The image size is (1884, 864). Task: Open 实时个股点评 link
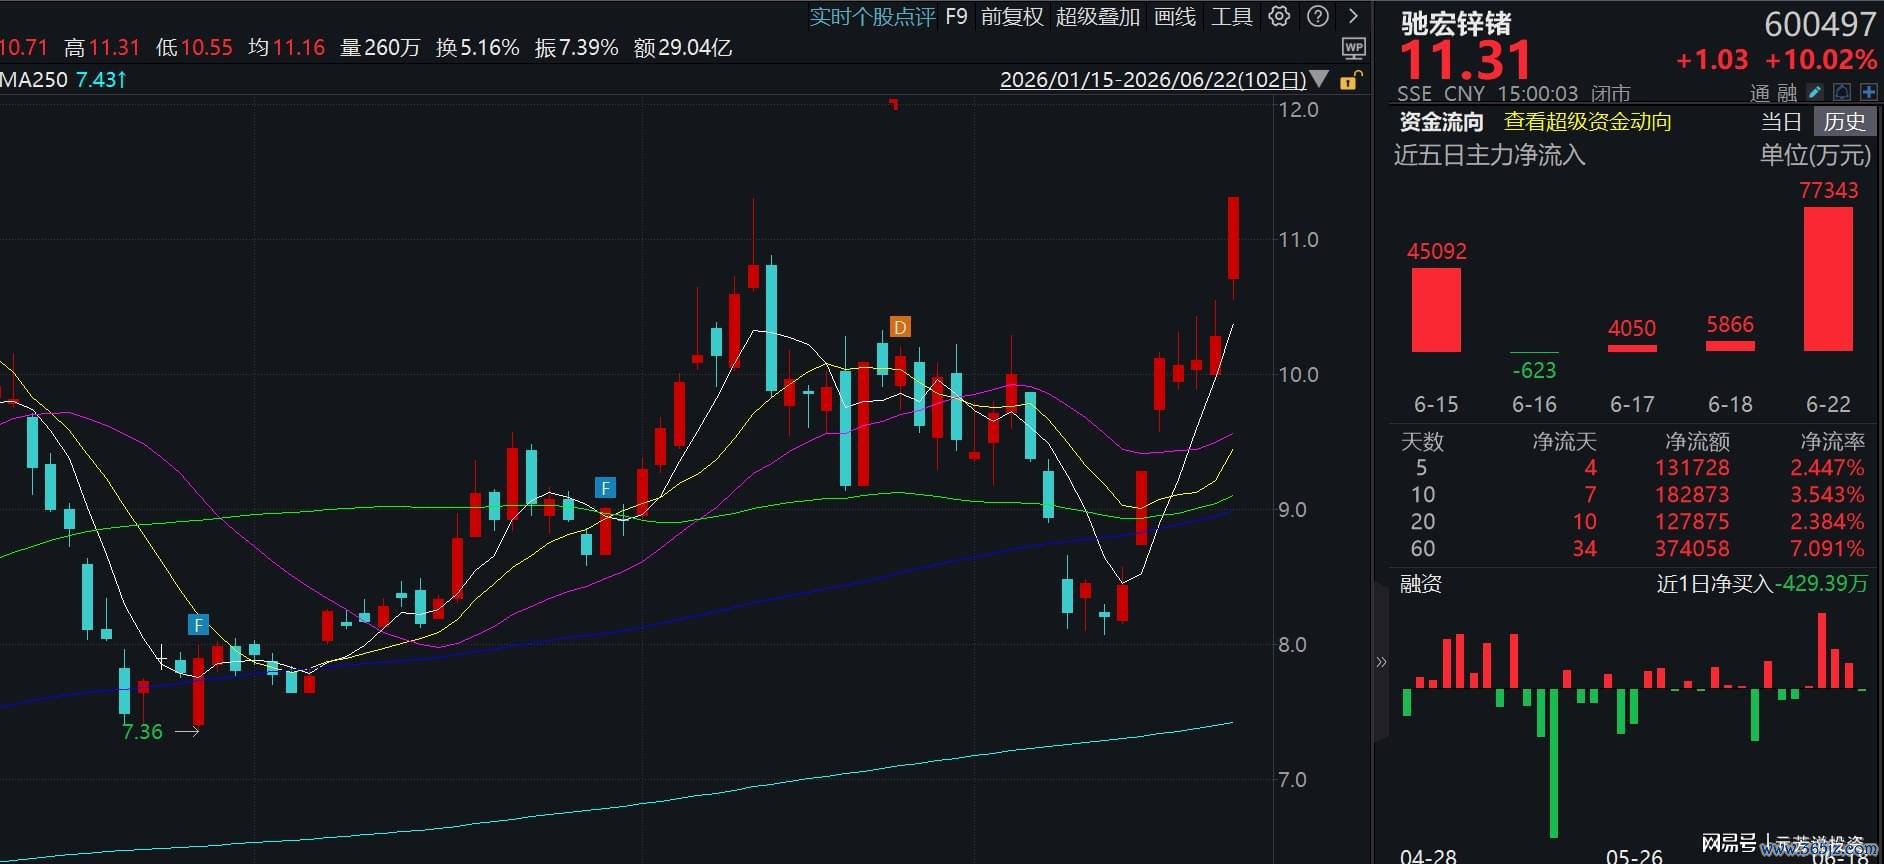pos(872,17)
